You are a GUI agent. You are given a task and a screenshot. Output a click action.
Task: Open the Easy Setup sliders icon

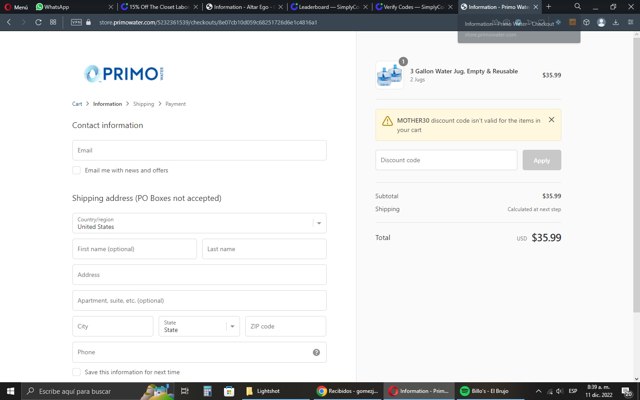[630, 22]
